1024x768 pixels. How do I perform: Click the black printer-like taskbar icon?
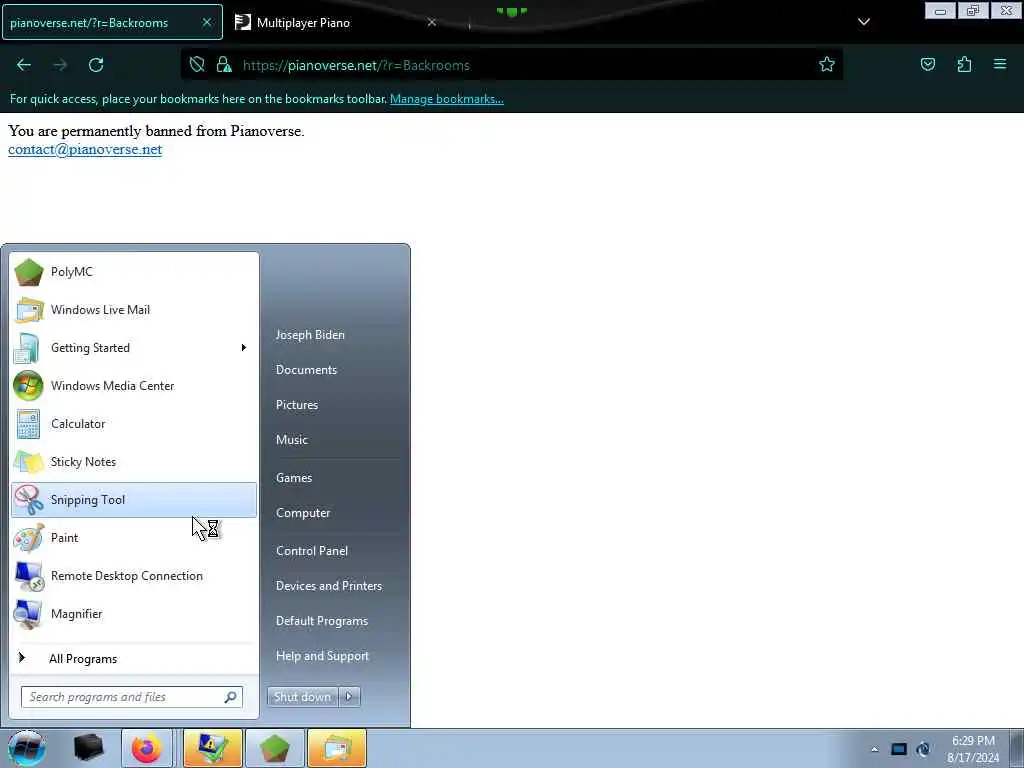(89, 748)
